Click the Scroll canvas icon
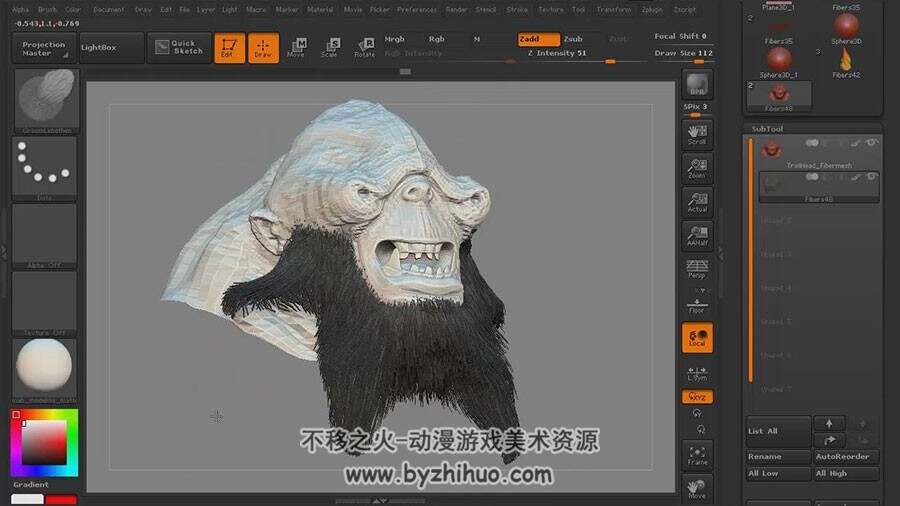 click(697, 134)
